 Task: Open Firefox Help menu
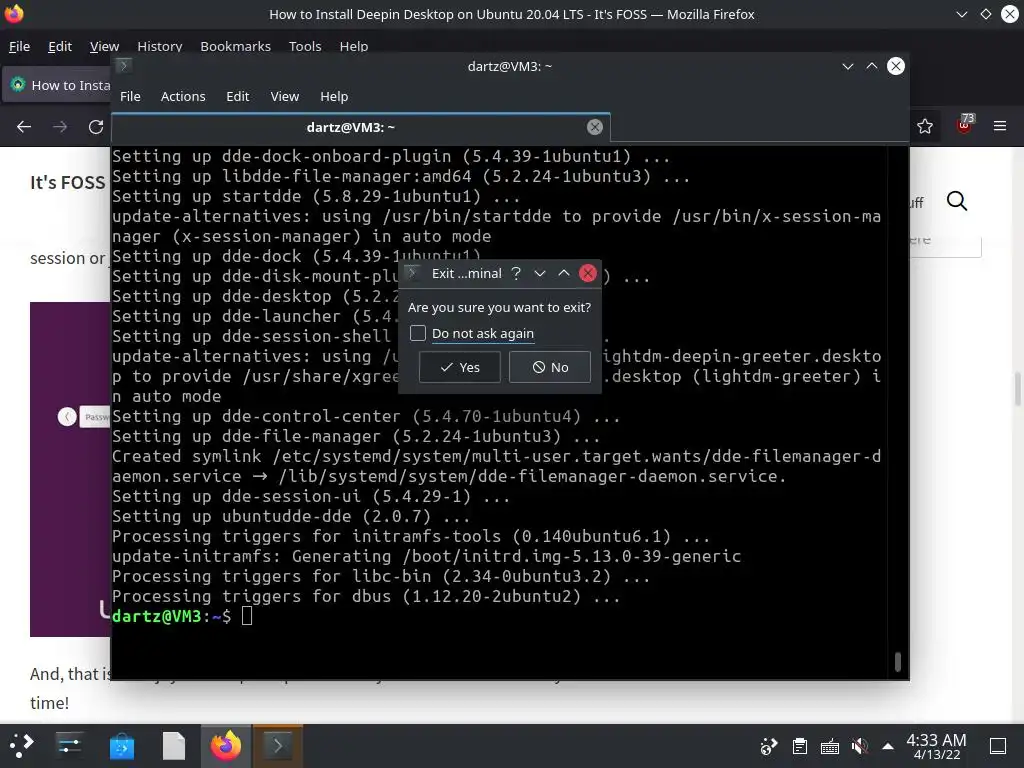(353, 46)
